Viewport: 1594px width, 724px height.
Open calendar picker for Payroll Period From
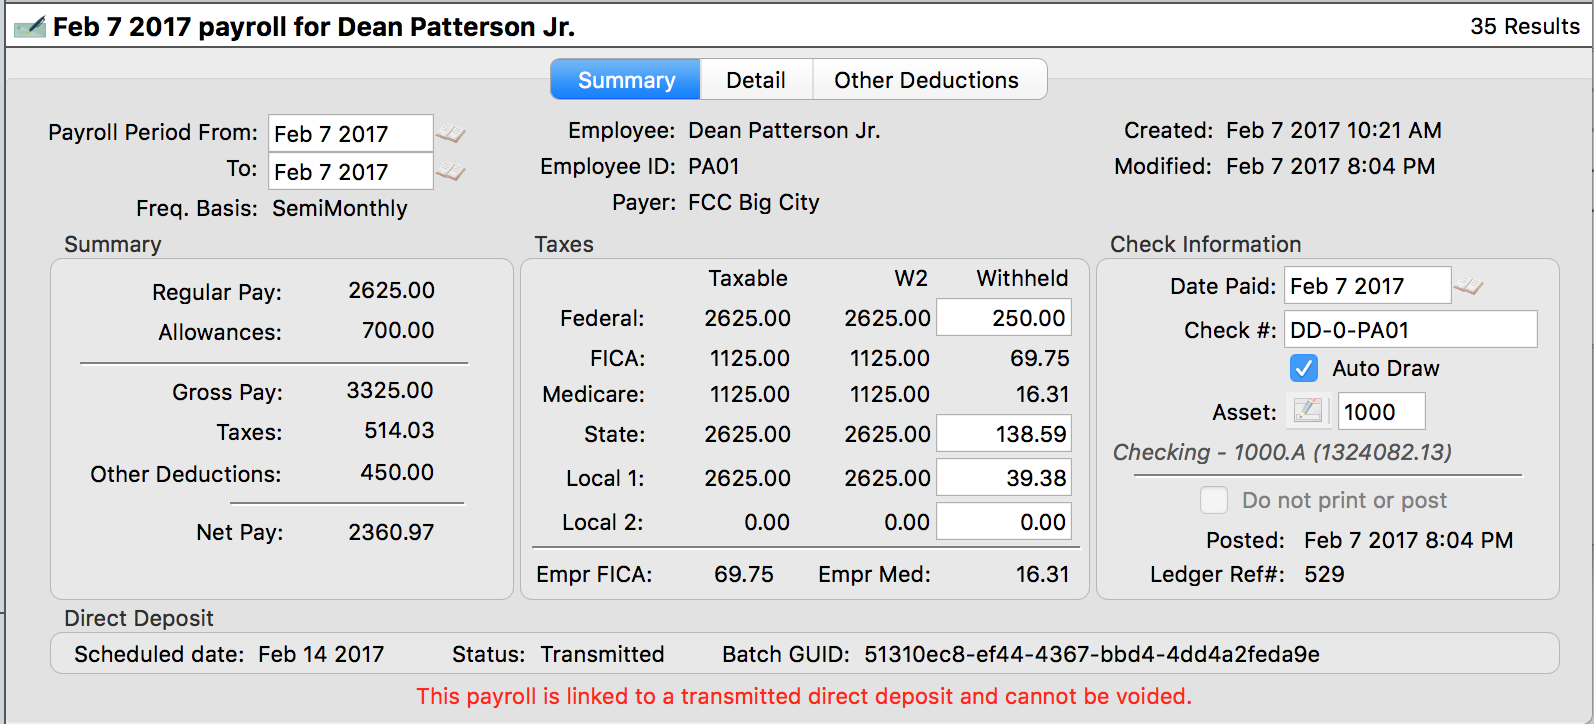[451, 134]
